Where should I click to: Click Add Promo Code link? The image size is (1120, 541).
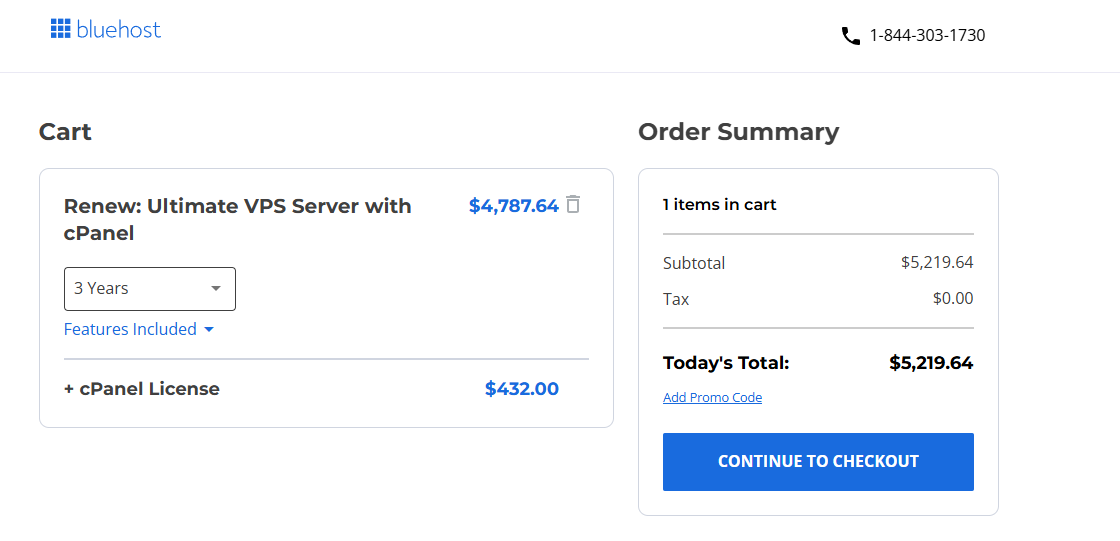(x=712, y=397)
